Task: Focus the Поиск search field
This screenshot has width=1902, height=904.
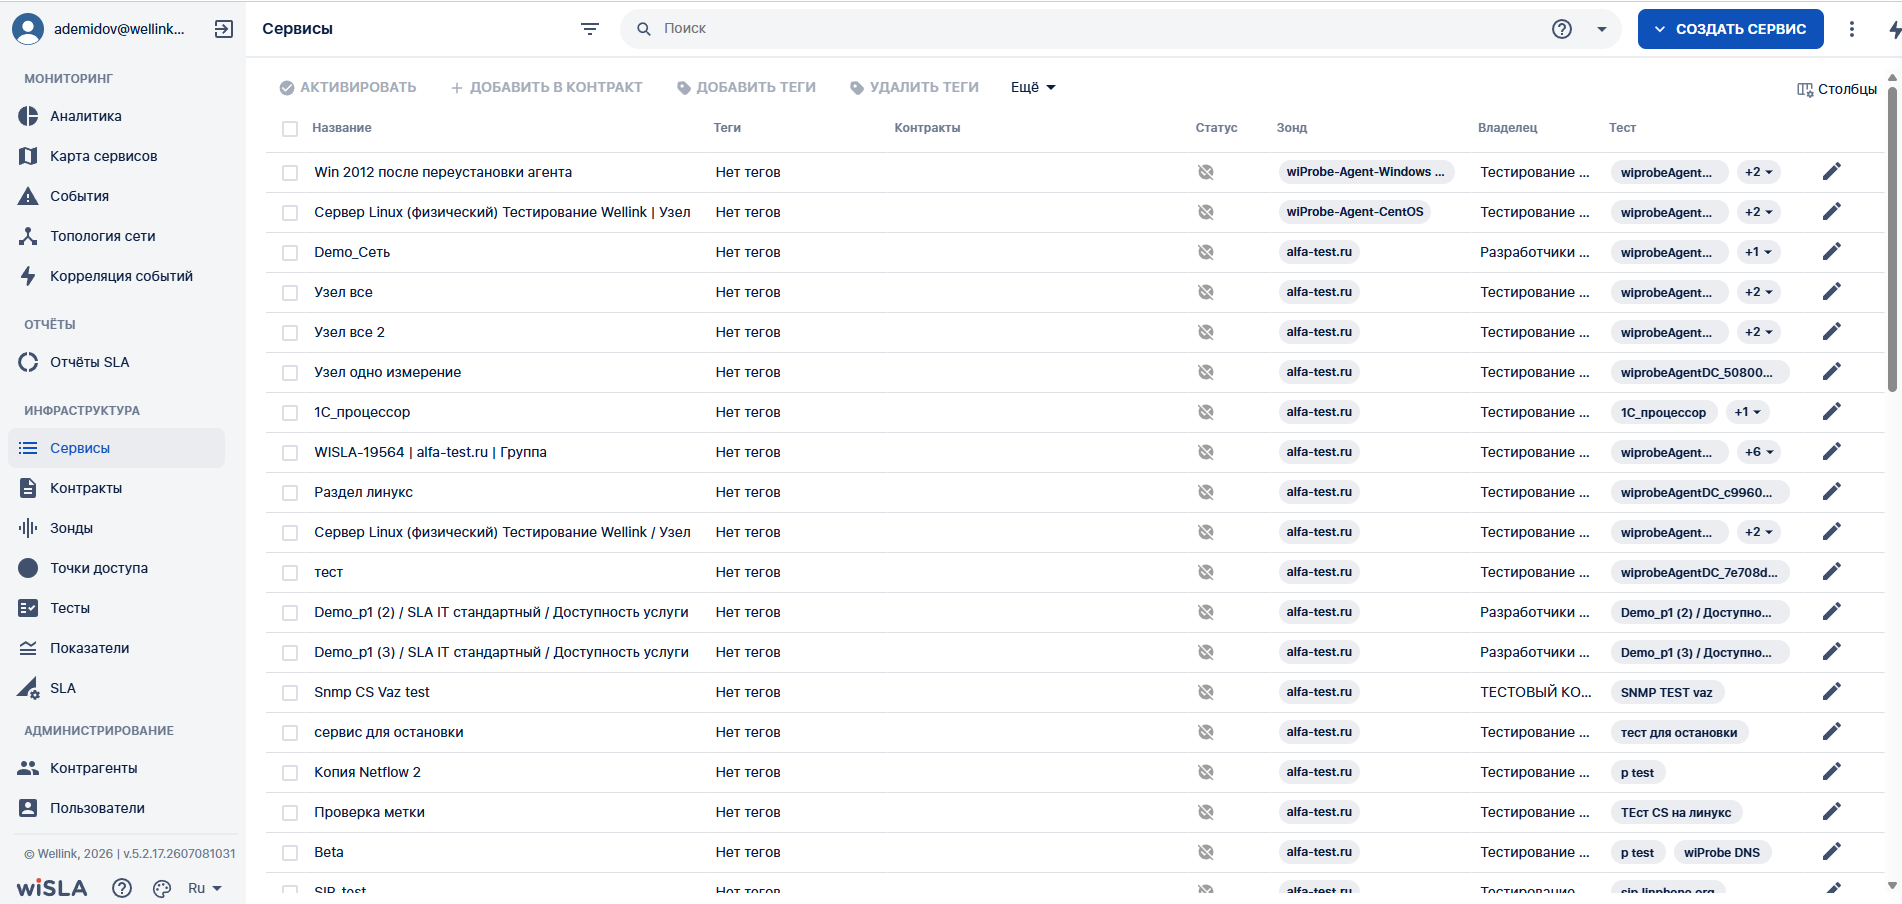Action: click(1100, 29)
